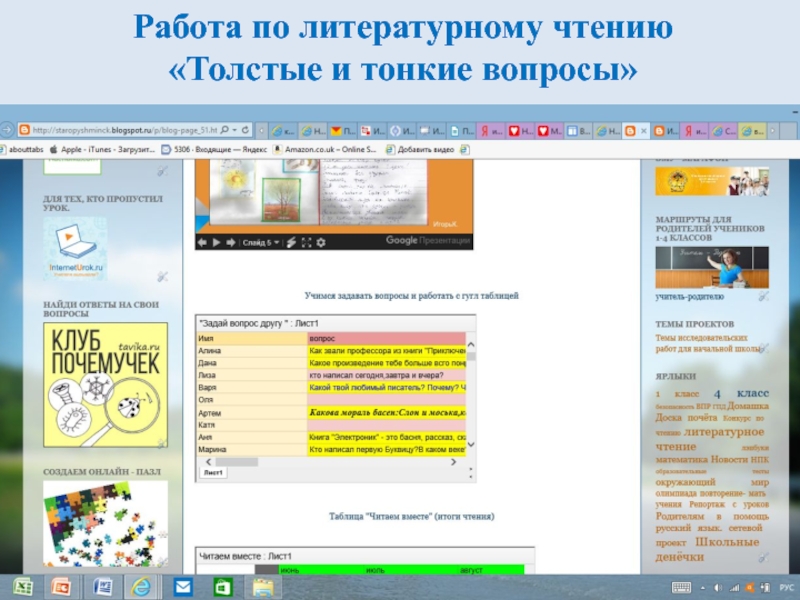Viewport: 800px width, 600px height.
Task: Click the 'учитель-родителю' link
Action: tap(689, 296)
